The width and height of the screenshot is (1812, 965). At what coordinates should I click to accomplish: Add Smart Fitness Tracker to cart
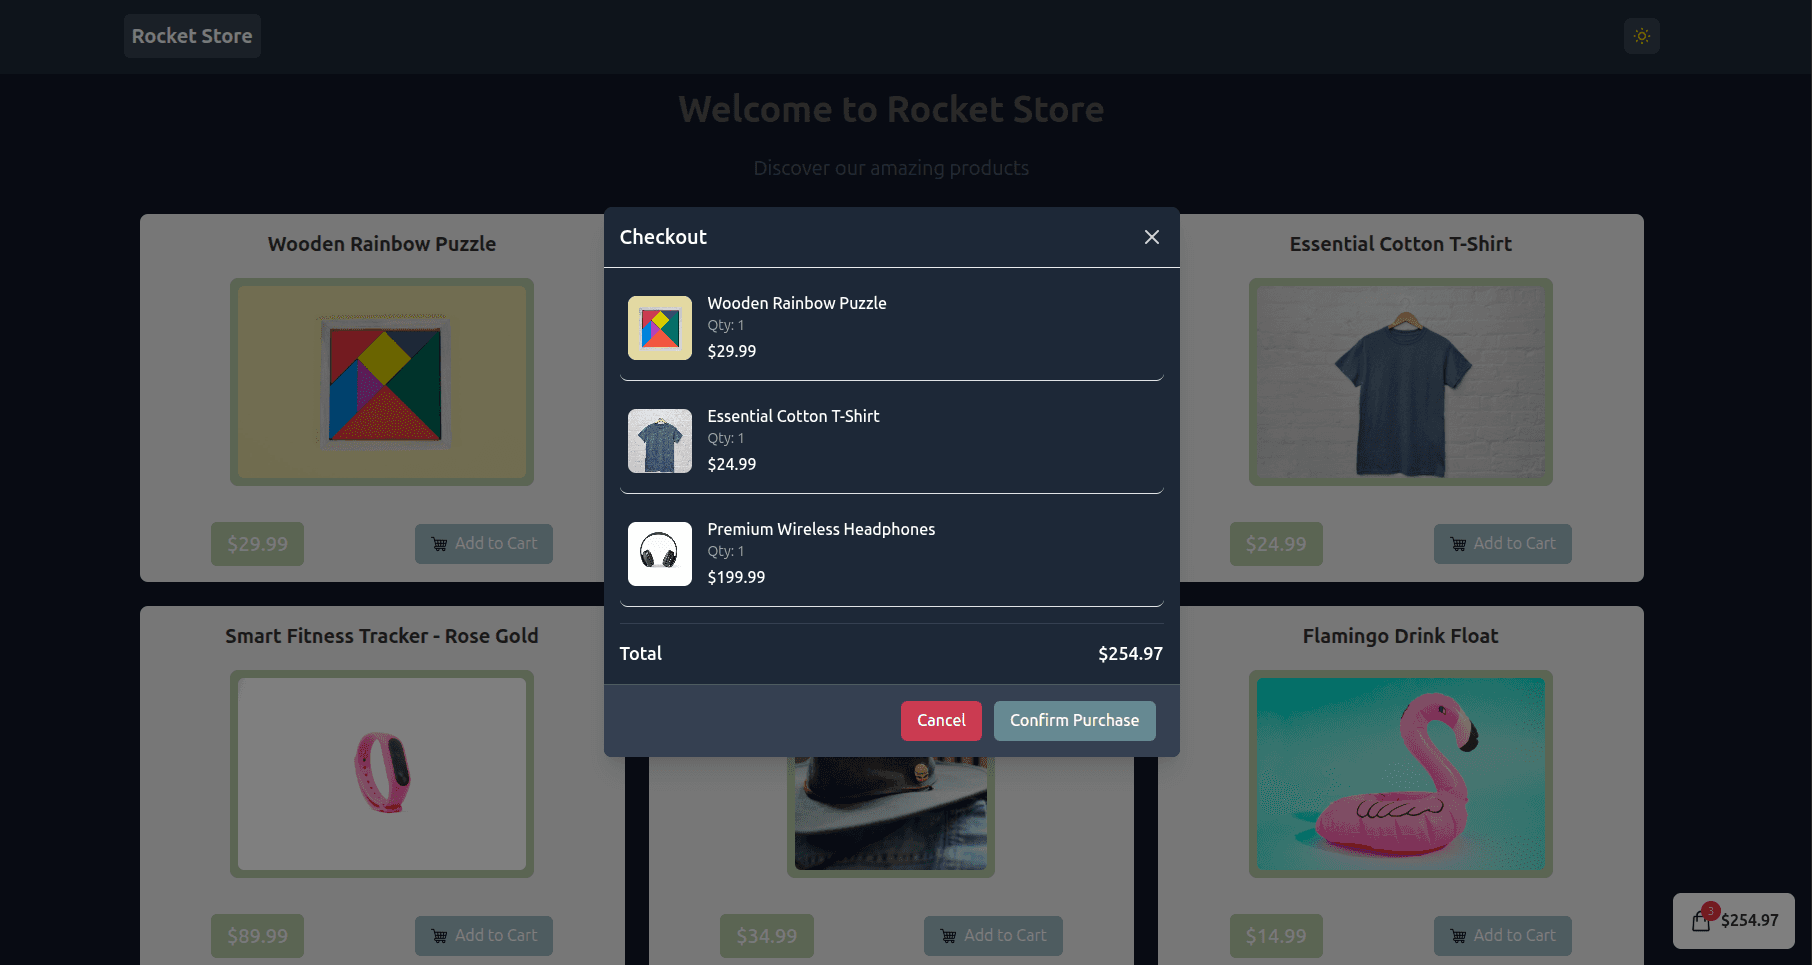coord(484,936)
